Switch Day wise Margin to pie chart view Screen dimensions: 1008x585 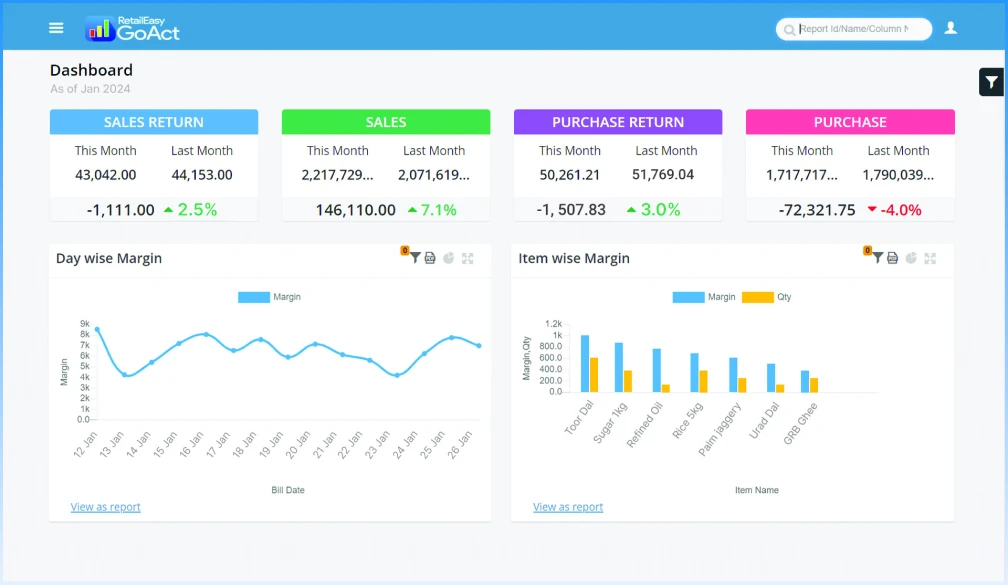448,258
